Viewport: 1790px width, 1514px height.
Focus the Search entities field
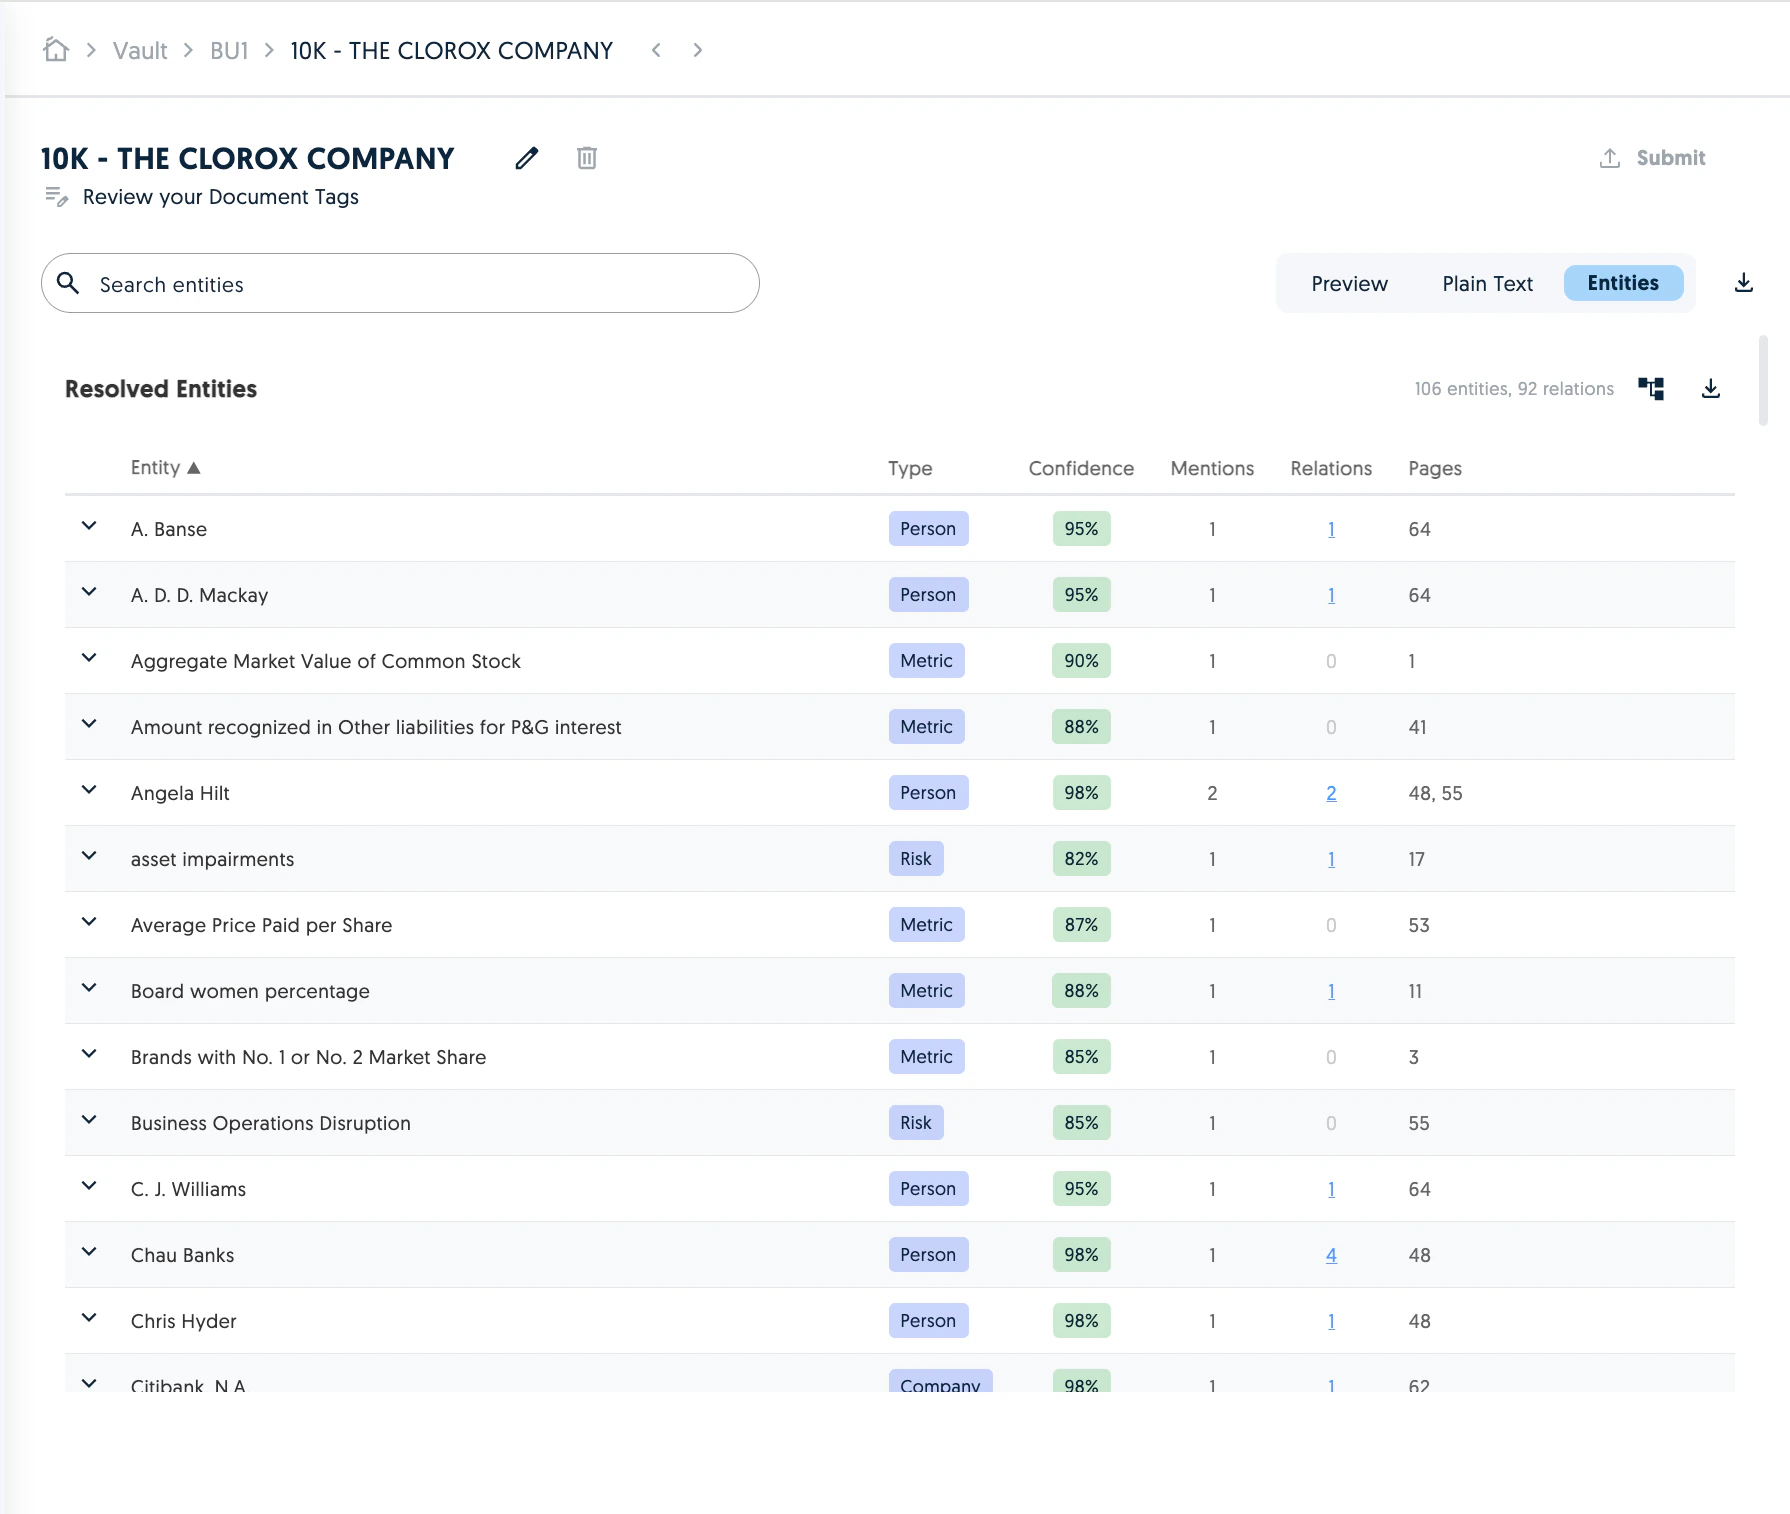400,284
